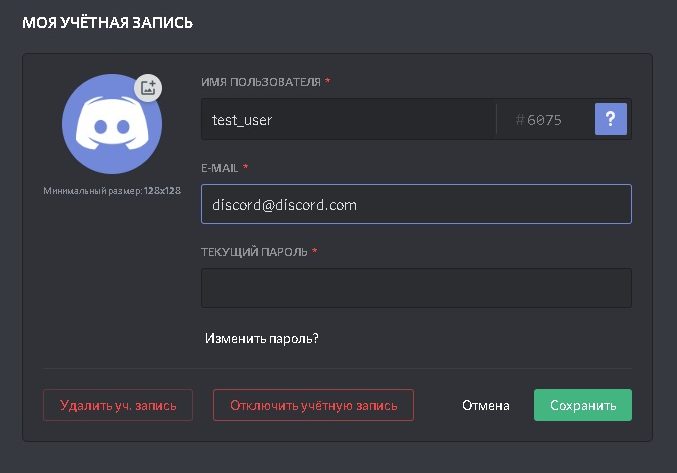This screenshot has height=473, width=677.
Task: Focus the discord@discord.com e-mail field
Action: click(416, 204)
